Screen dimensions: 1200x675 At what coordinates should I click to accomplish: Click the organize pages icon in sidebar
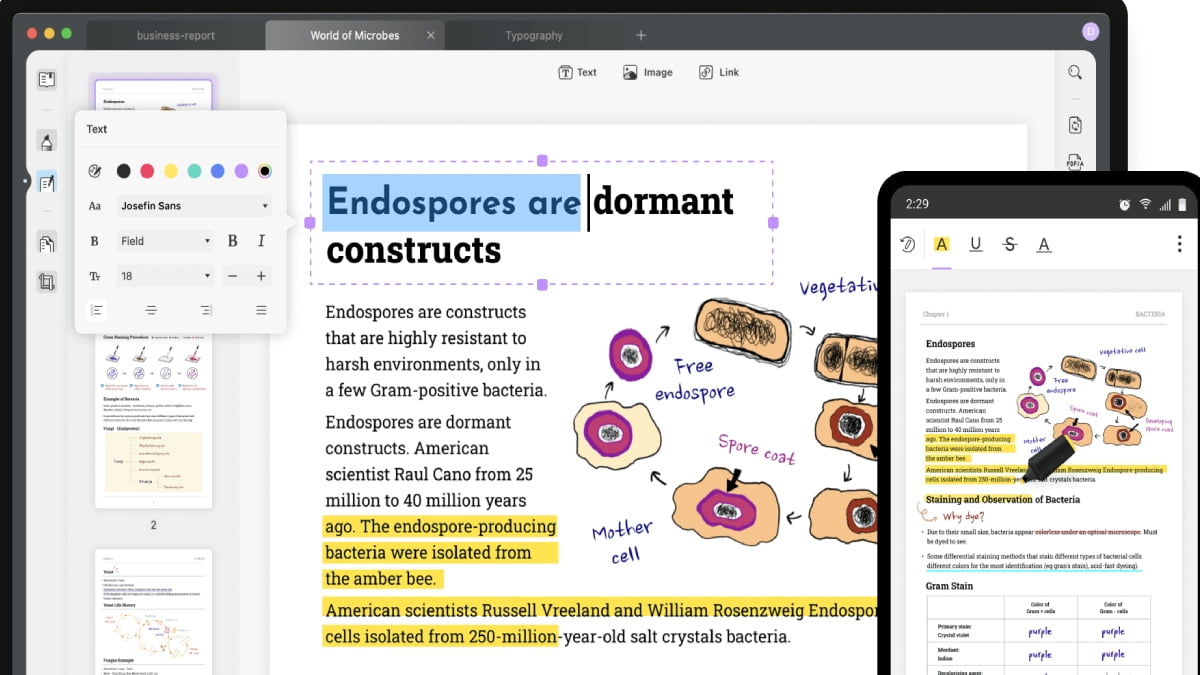click(x=46, y=242)
